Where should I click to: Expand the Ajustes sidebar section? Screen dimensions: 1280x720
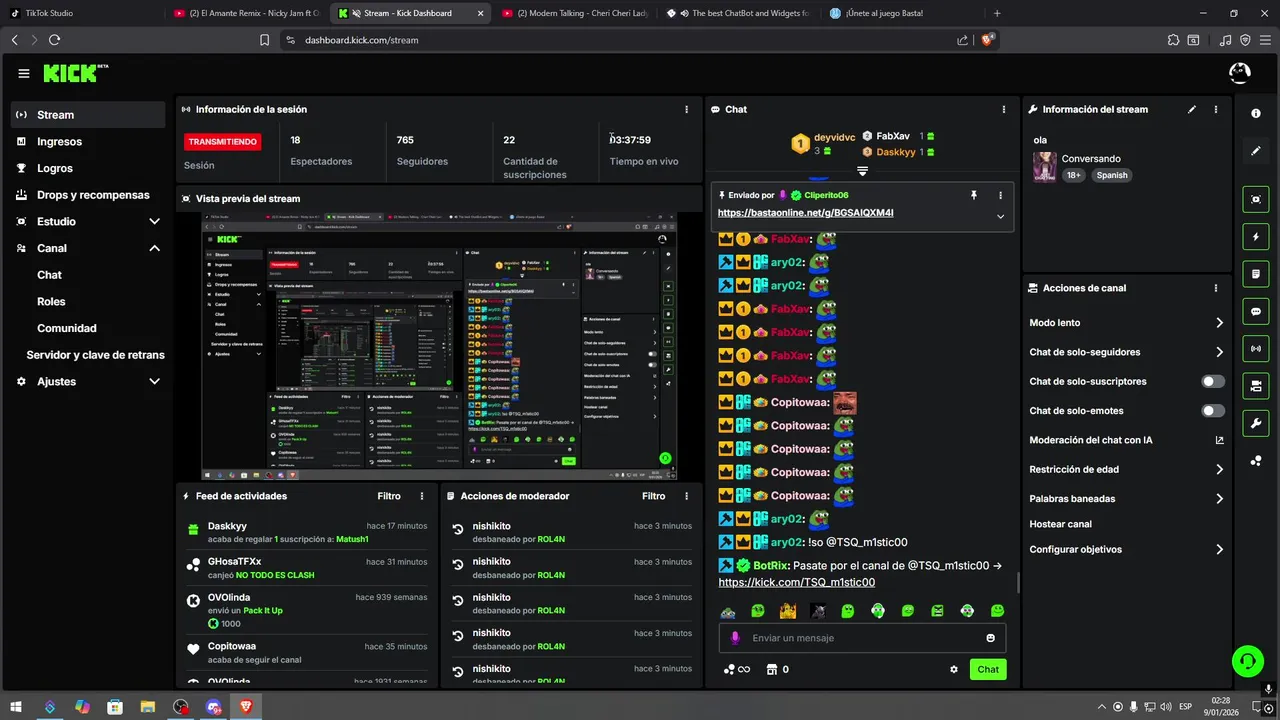[x=154, y=381]
